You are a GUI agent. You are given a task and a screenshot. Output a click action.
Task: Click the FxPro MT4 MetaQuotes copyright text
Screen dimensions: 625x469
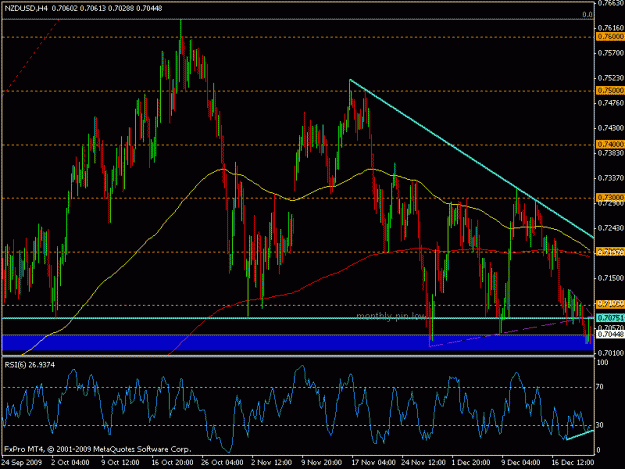click(98, 449)
